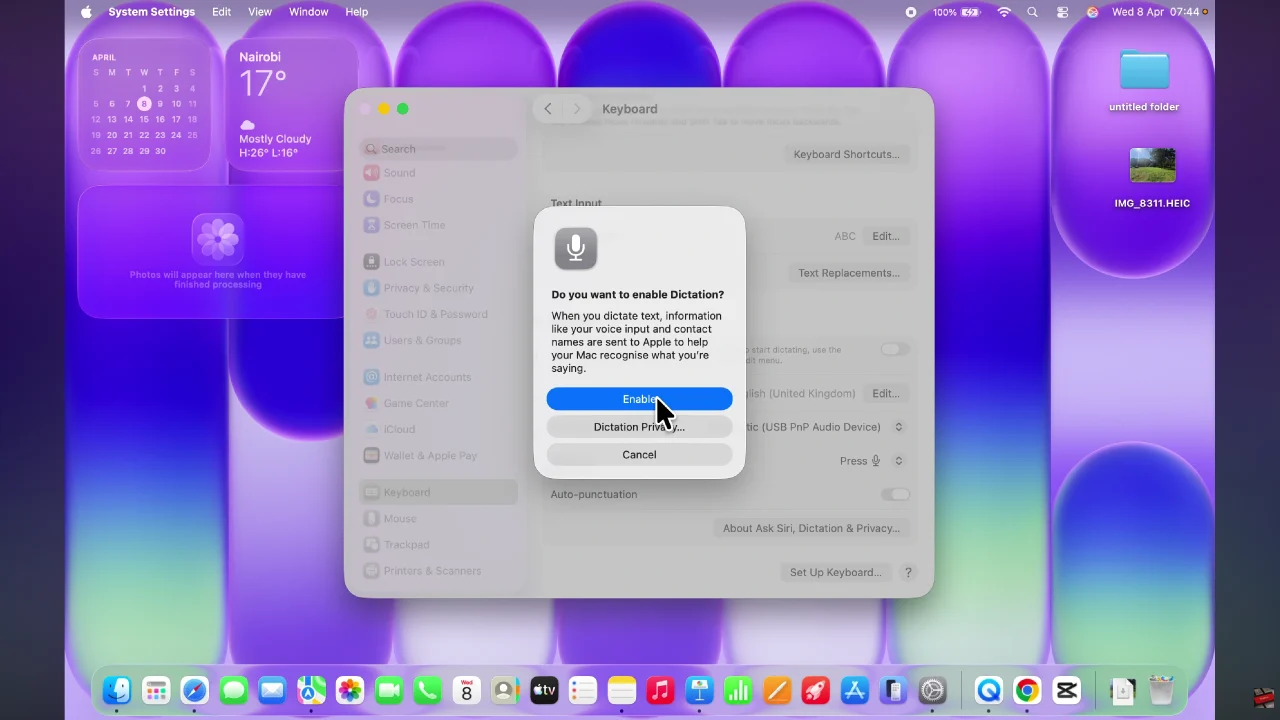The height and width of the screenshot is (720, 1280).
Task: Open Music from the Dock
Action: (660, 690)
